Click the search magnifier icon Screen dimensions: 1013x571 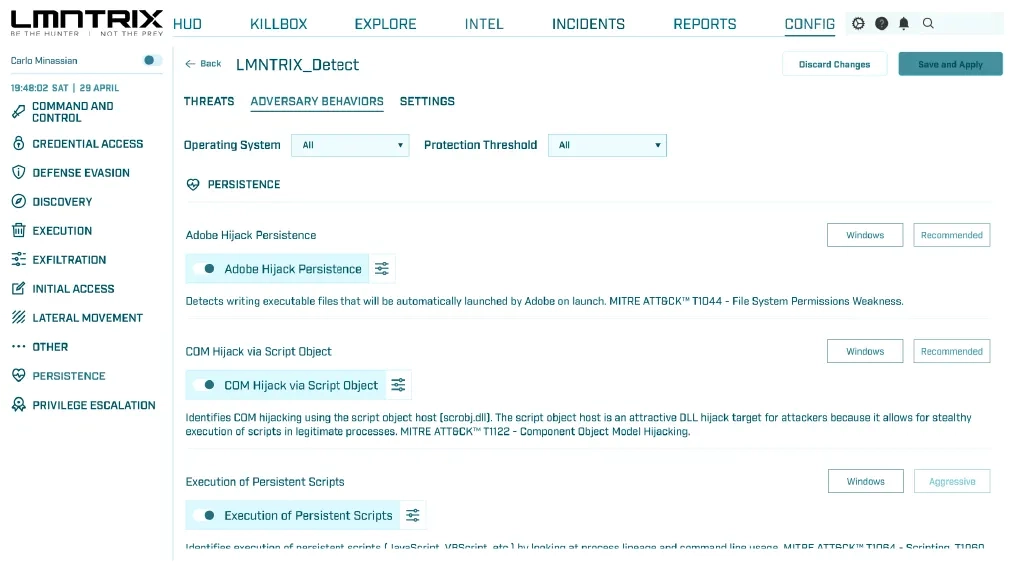pyautogui.click(x=928, y=23)
